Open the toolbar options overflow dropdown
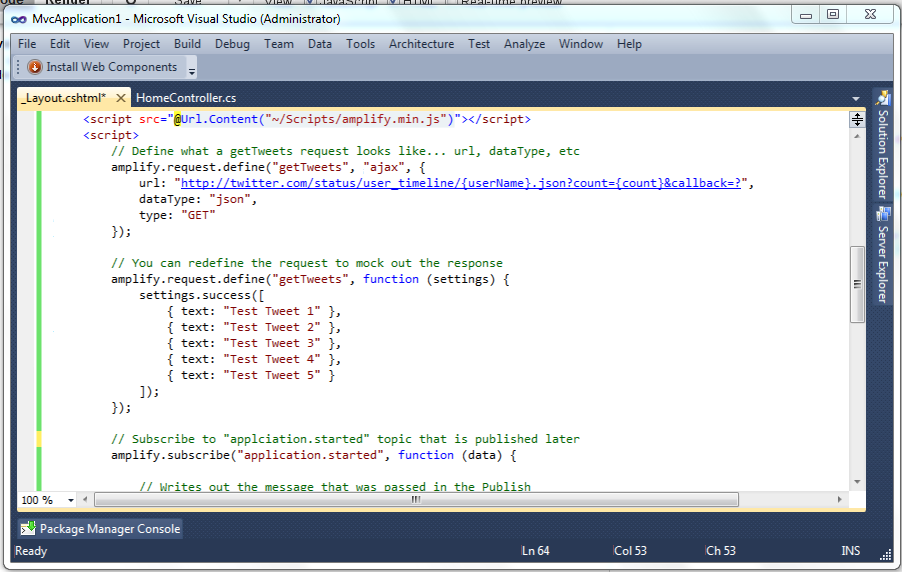The height and width of the screenshot is (572, 902). pyautogui.click(x=192, y=71)
